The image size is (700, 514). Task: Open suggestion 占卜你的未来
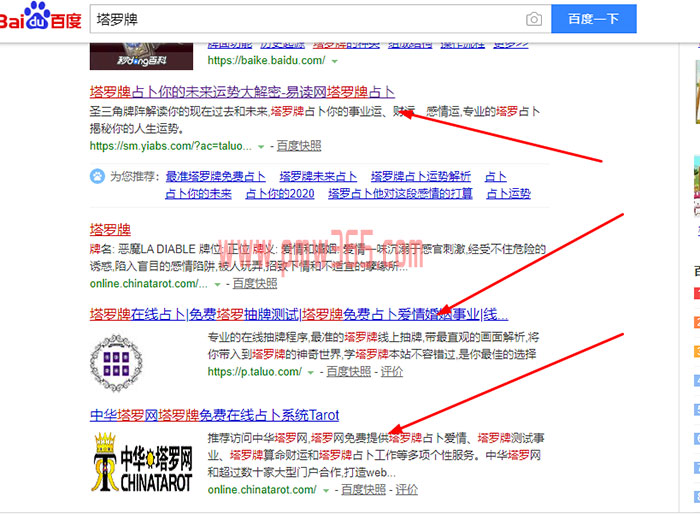(x=198, y=193)
